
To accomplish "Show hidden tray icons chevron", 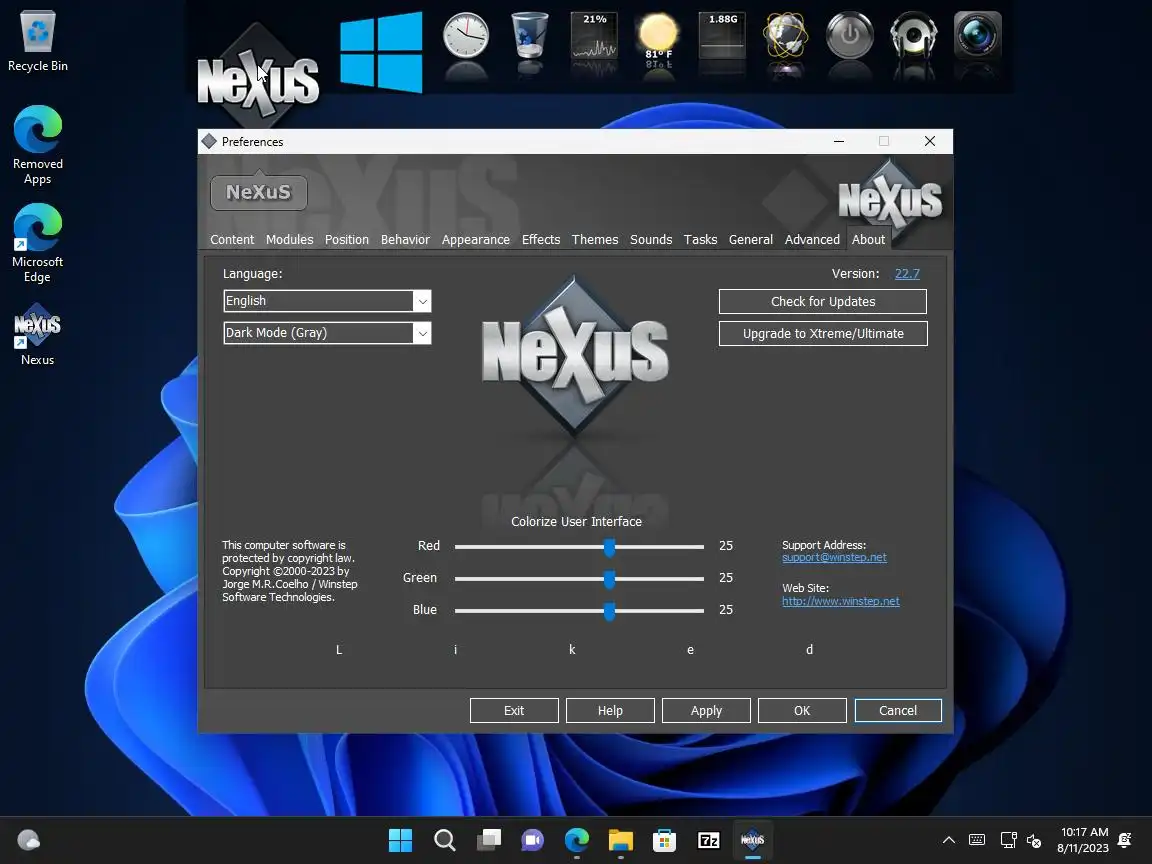I will pyautogui.click(x=948, y=840).
